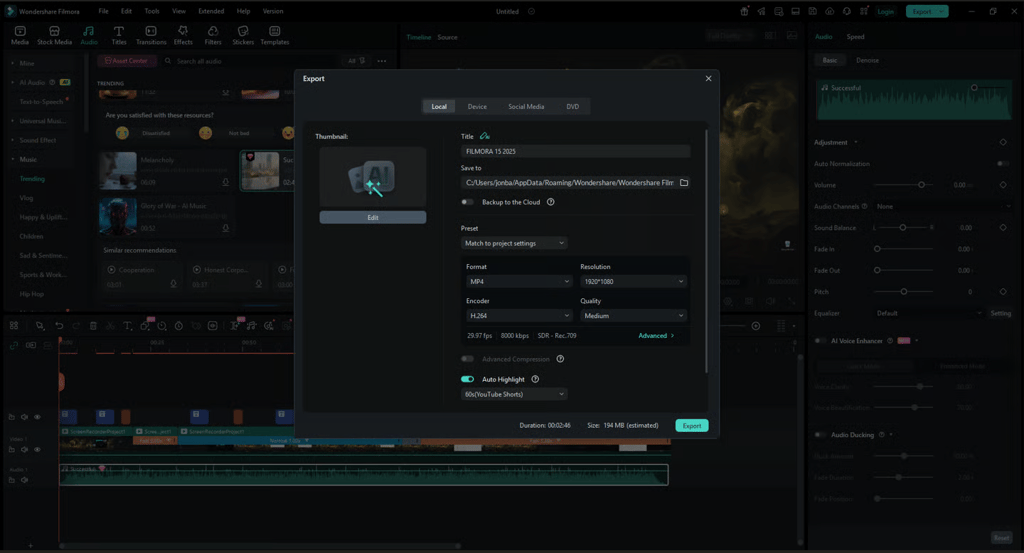
Task: Close the Export dialog
Action: pyautogui.click(x=708, y=78)
